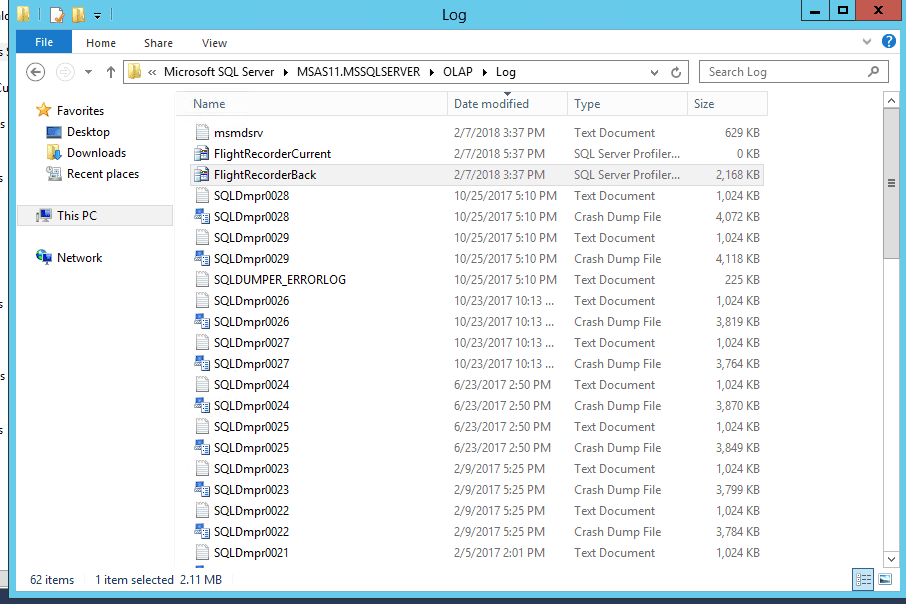Go up one folder level

(x=111, y=72)
